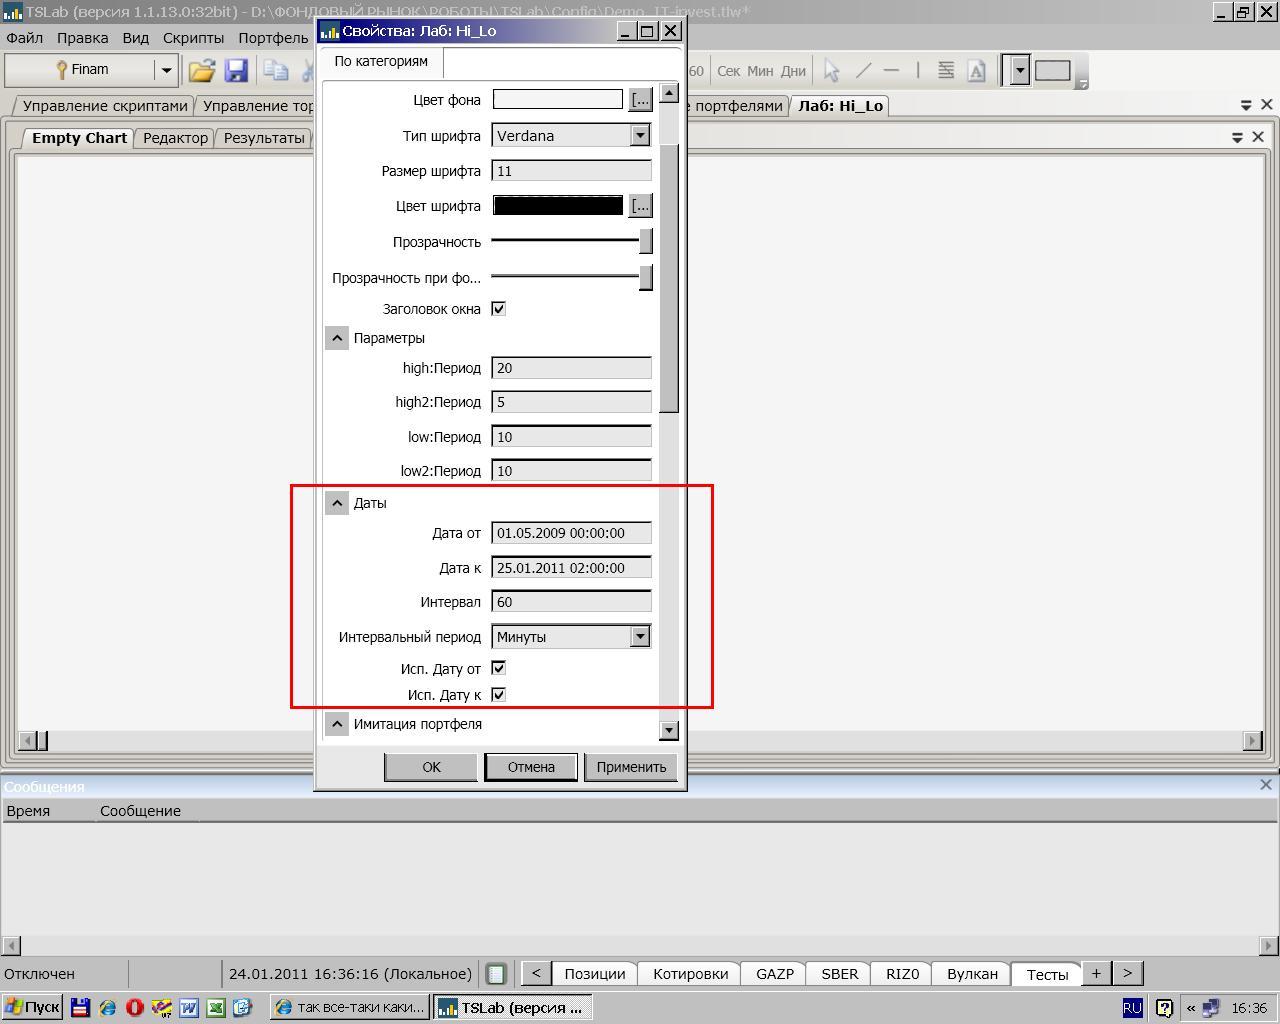Open the Finam source dropdown arrow
The width and height of the screenshot is (1280, 1024).
pyautogui.click(x=166, y=70)
